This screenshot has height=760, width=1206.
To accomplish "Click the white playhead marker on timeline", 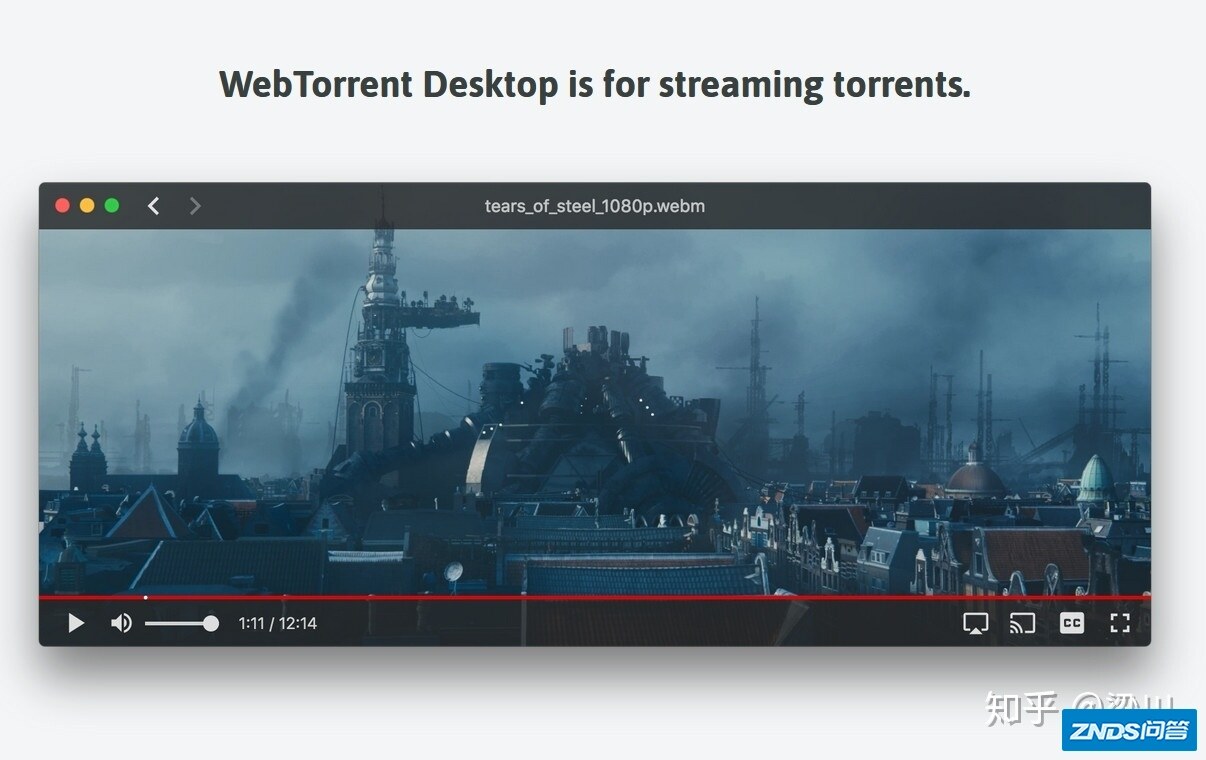I will [146, 597].
